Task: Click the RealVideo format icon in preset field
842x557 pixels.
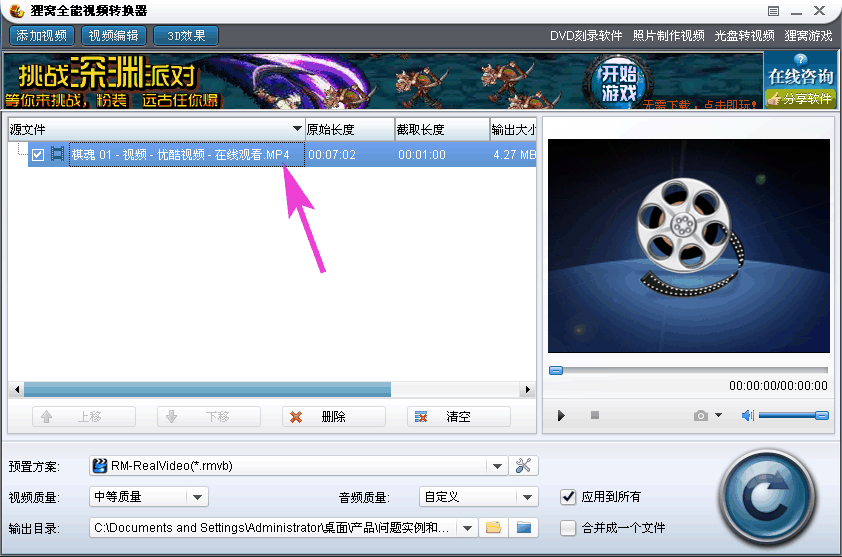Action: coord(99,466)
